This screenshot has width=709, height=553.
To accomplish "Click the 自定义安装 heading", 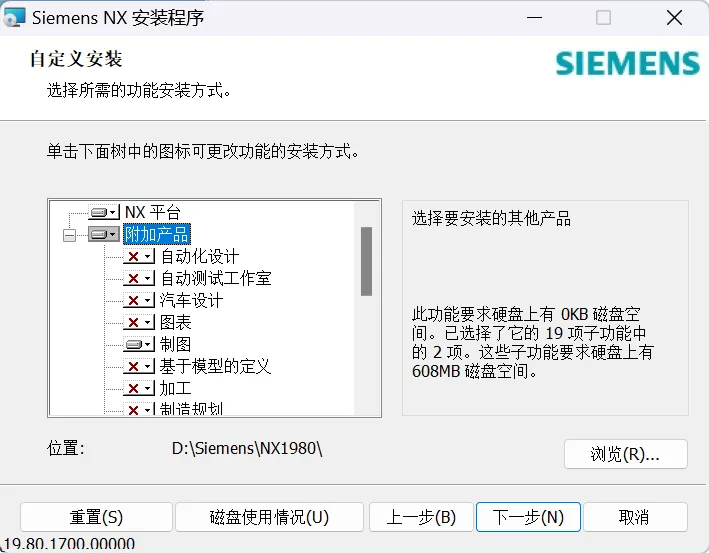I will click(x=76, y=59).
